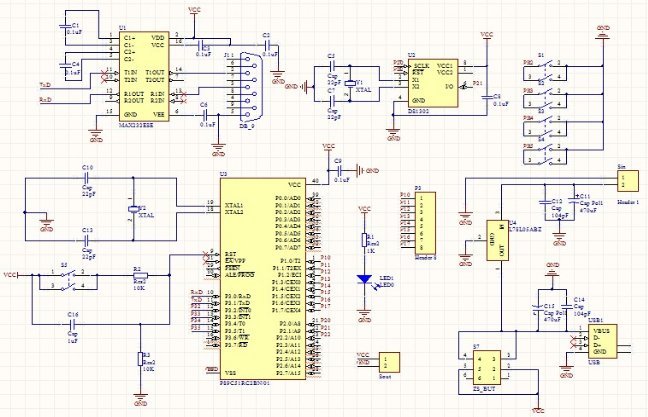Select polarized capacitor C11 470uF
The height and width of the screenshot is (417, 648).
(573, 199)
